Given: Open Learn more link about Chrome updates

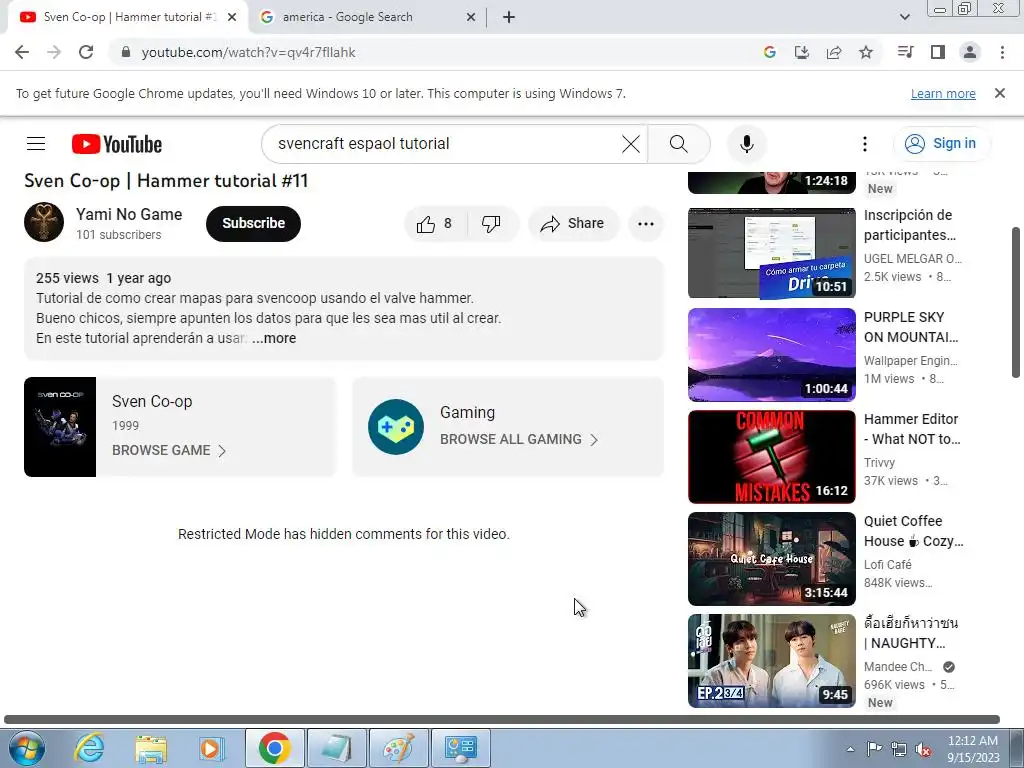Looking at the screenshot, I should pyautogui.click(x=943, y=93).
